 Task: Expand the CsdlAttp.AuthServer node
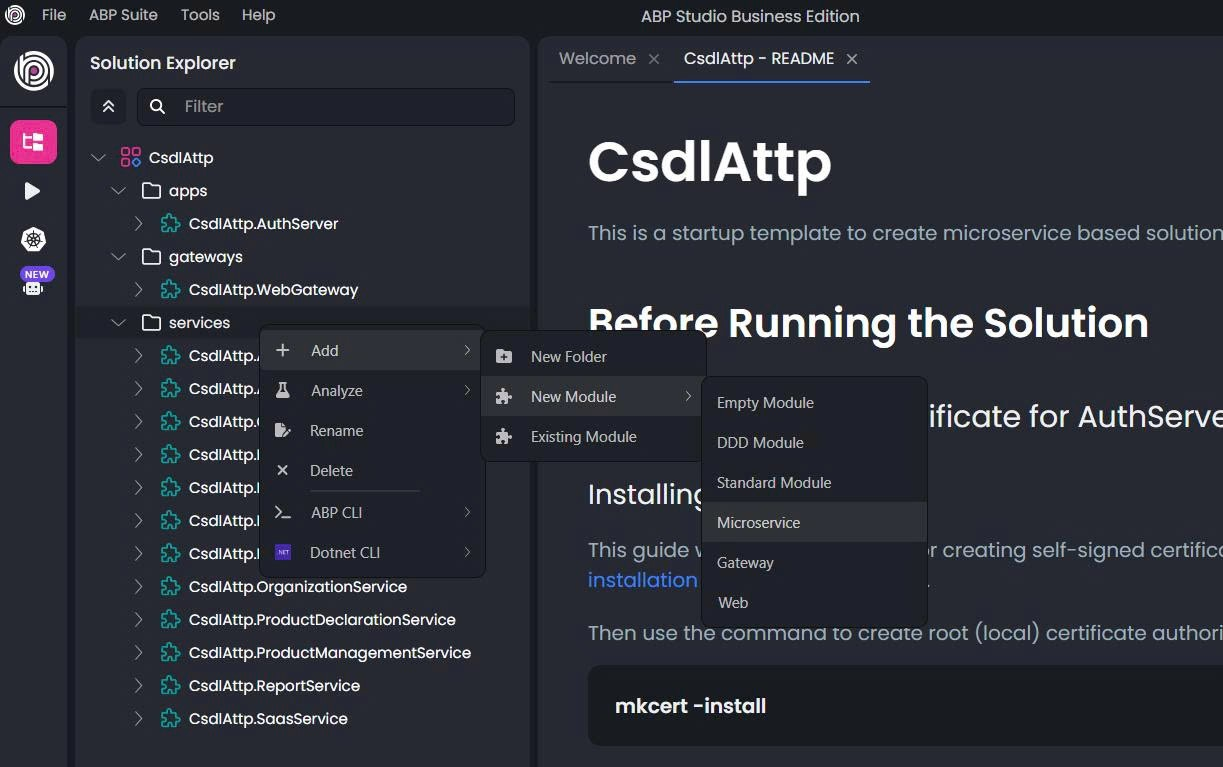[x=139, y=223]
